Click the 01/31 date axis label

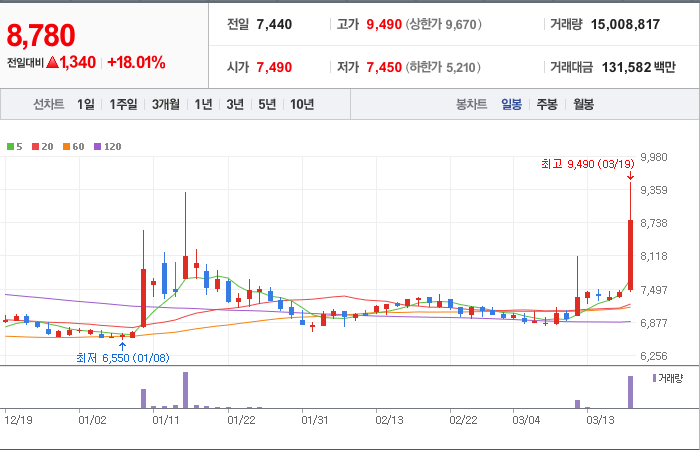coord(315,420)
